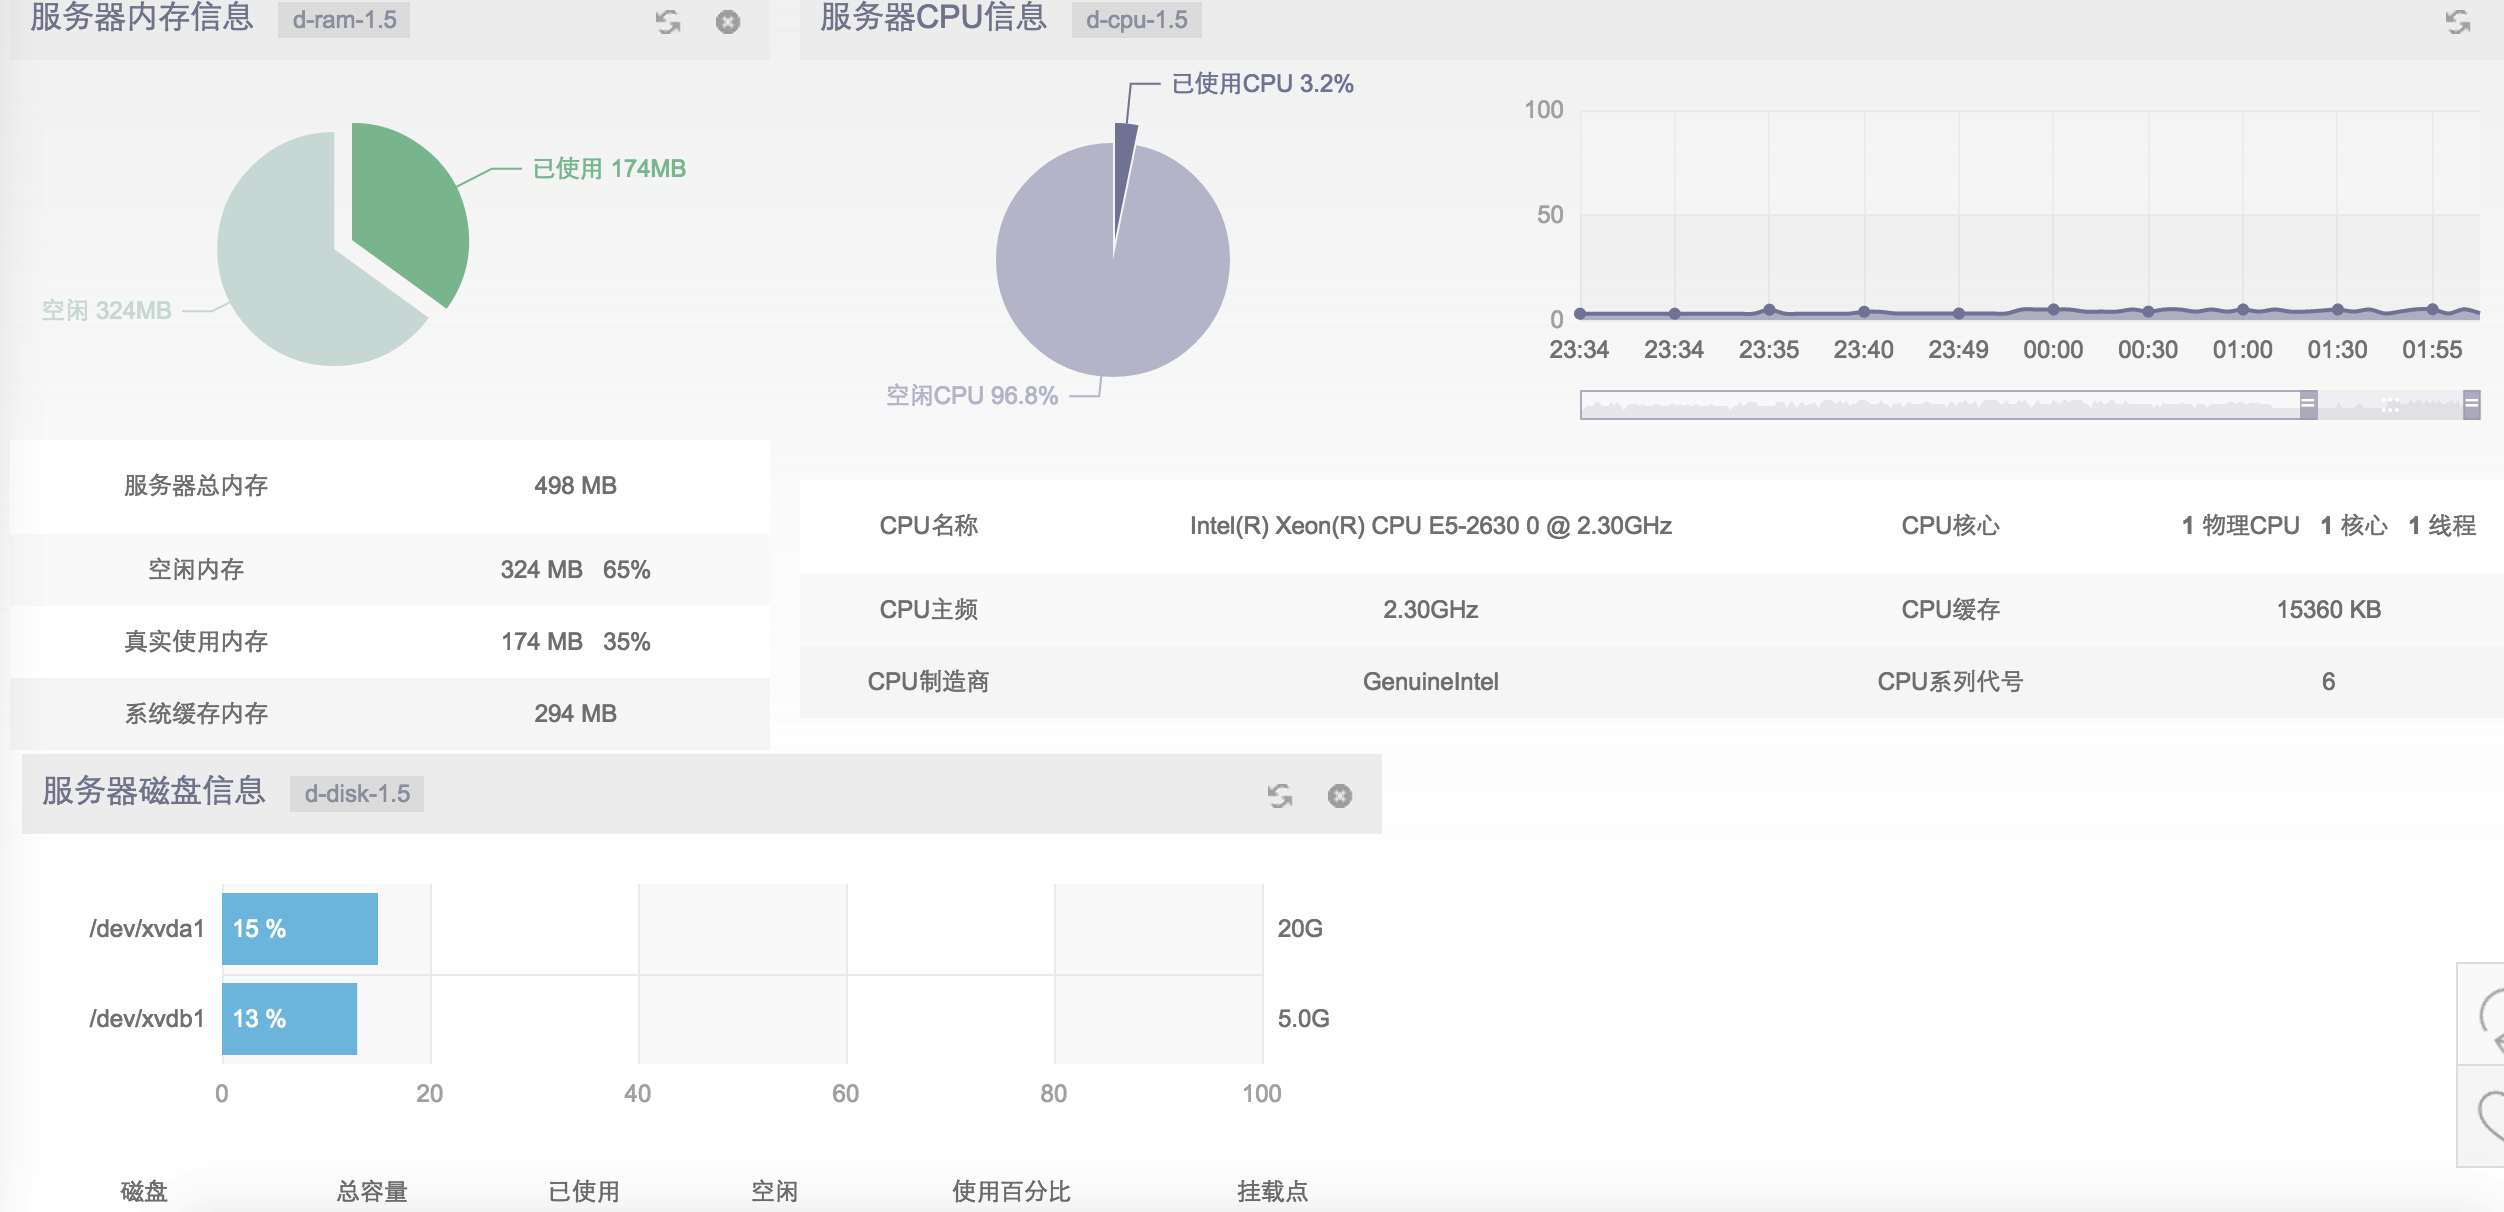This screenshot has width=2504, height=1212.
Task: Click the 324 MB 65% free memory value
Action: pos(575,569)
